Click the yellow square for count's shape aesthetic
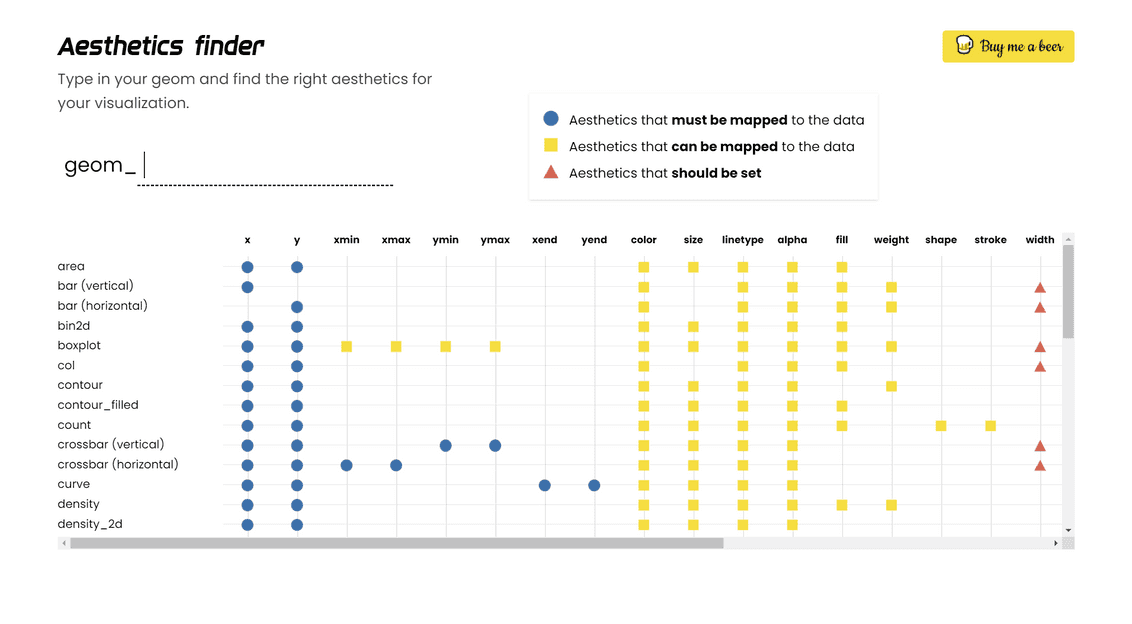 941,425
